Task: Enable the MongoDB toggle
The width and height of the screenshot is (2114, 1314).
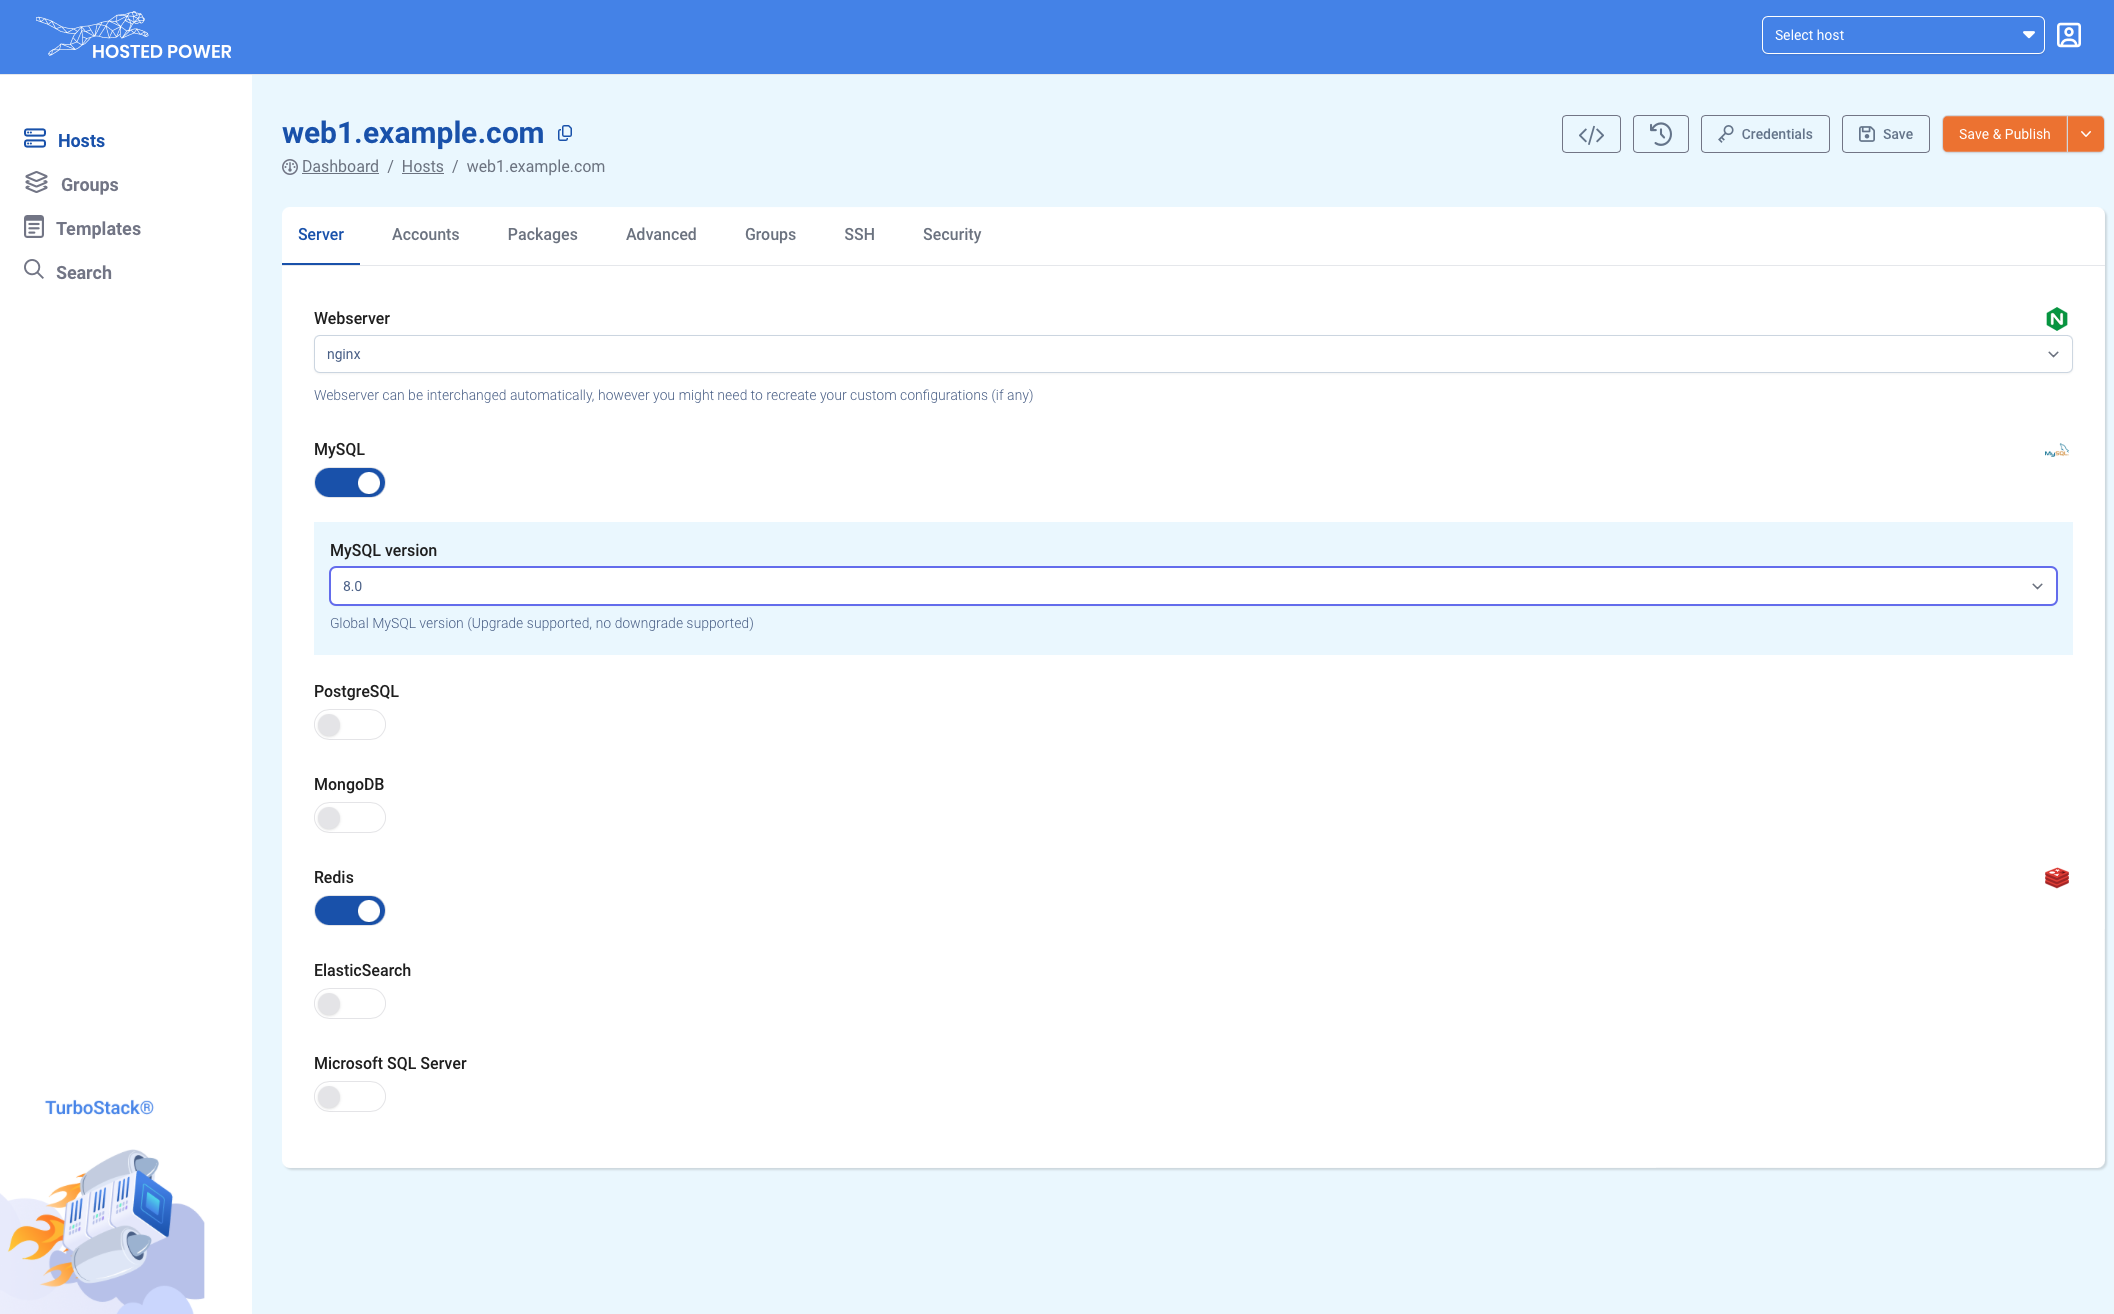Action: pos(350,818)
